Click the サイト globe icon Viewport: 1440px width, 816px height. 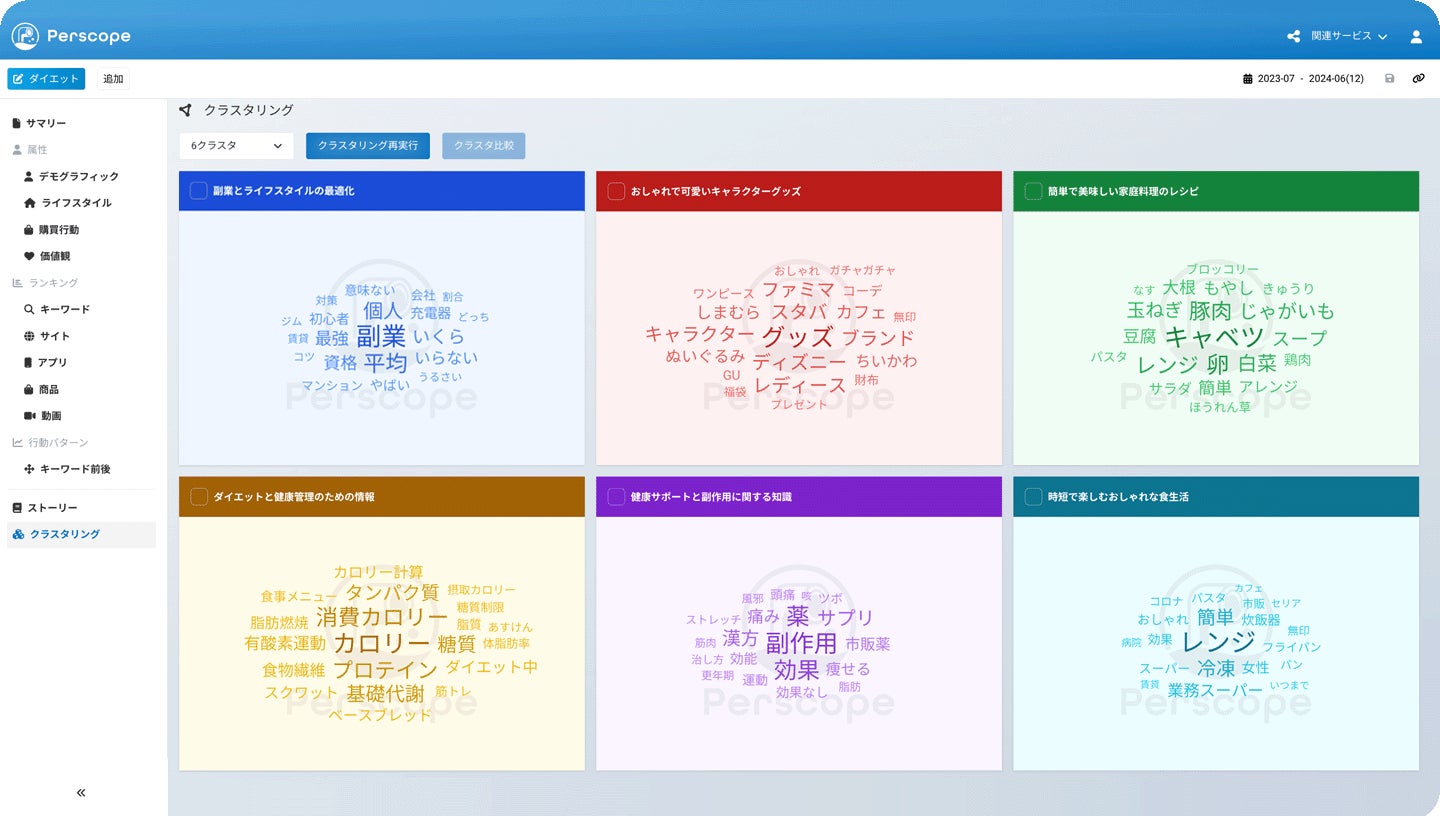(x=29, y=336)
